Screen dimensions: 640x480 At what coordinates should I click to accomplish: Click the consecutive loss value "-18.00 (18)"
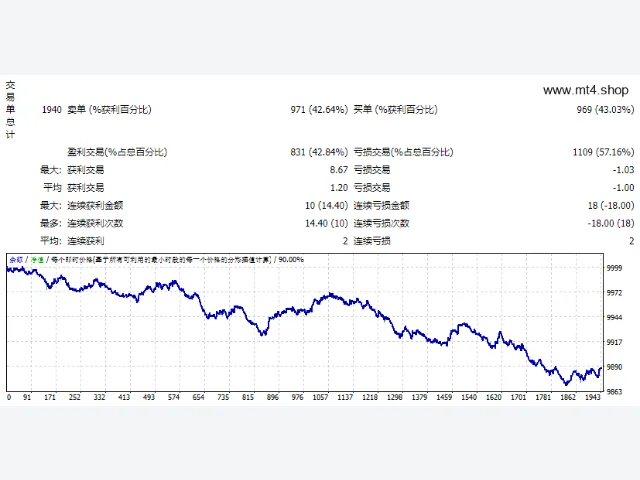pos(611,223)
